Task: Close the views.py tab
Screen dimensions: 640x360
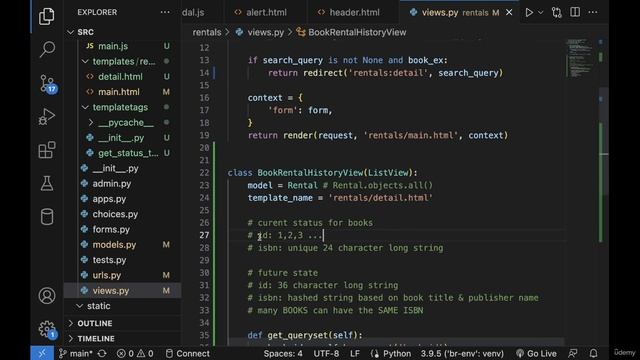Action: pos(509,13)
